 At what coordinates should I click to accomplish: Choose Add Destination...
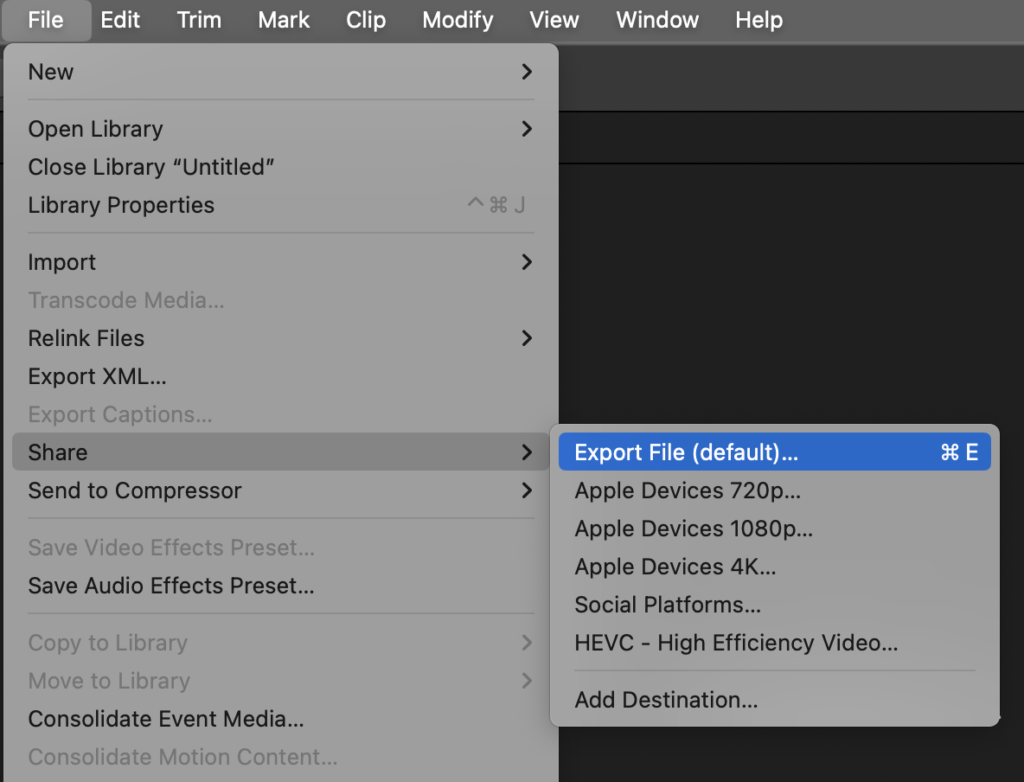[775, 700]
